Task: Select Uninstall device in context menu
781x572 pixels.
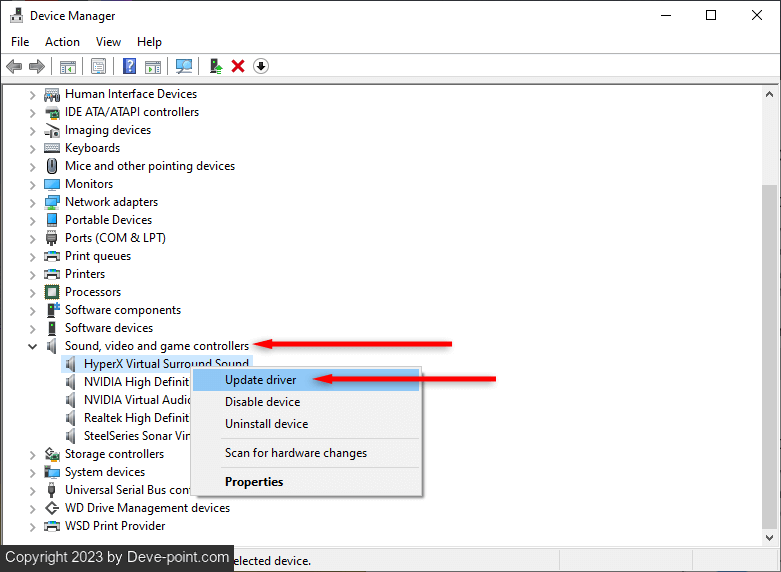Action: [266, 424]
